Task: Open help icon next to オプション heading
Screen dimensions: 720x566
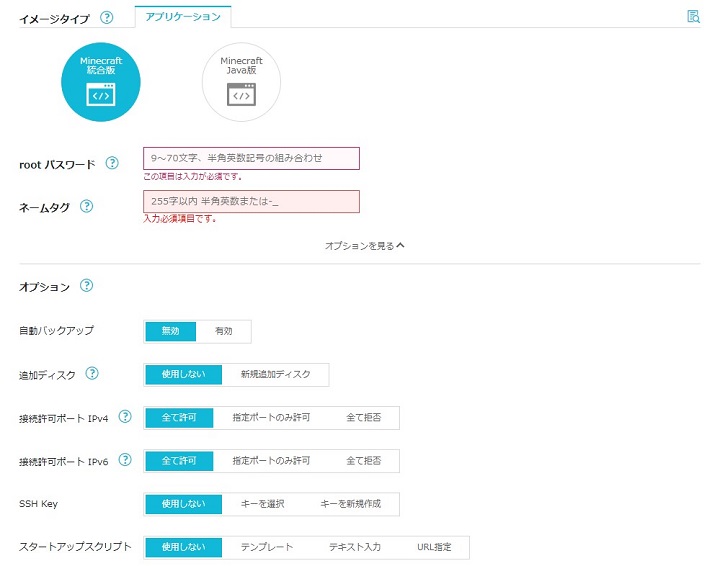Action: [86, 286]
